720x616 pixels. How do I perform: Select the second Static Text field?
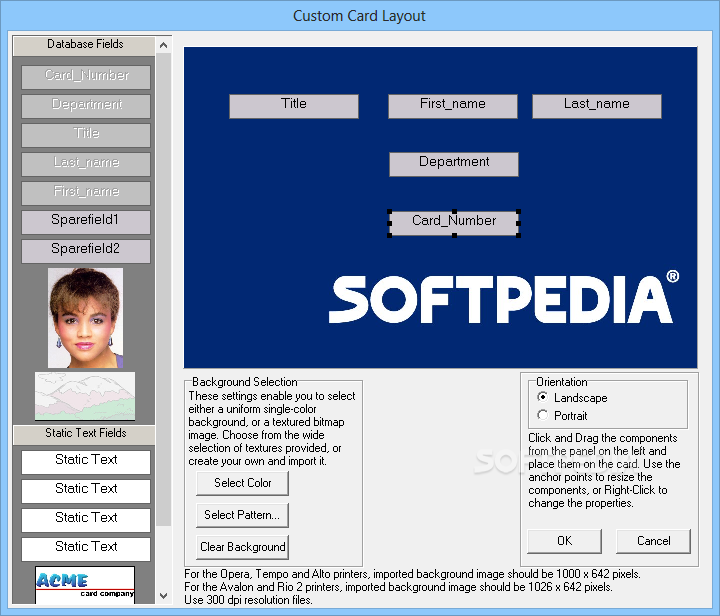[86, 491]
